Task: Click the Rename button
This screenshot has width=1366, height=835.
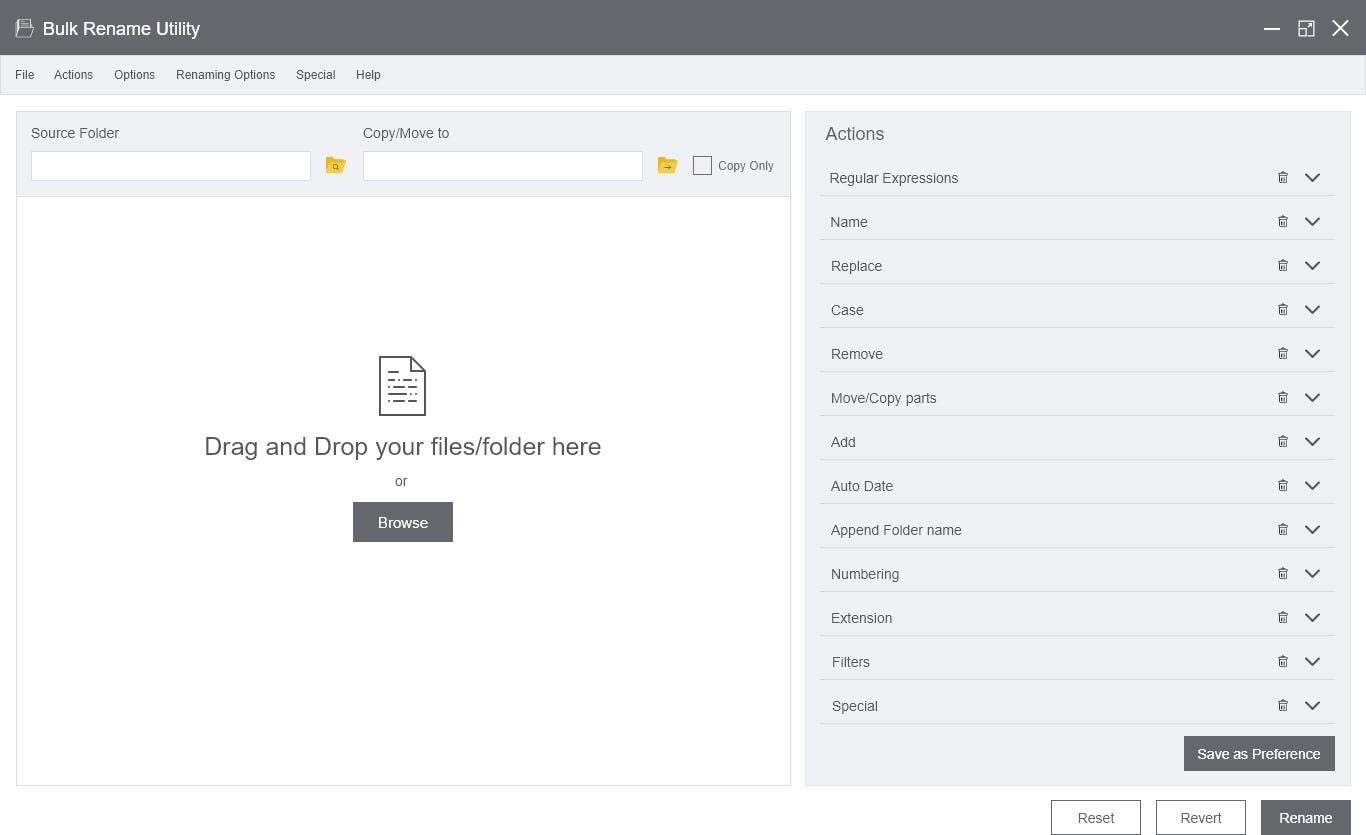Action: [1306, 817]
